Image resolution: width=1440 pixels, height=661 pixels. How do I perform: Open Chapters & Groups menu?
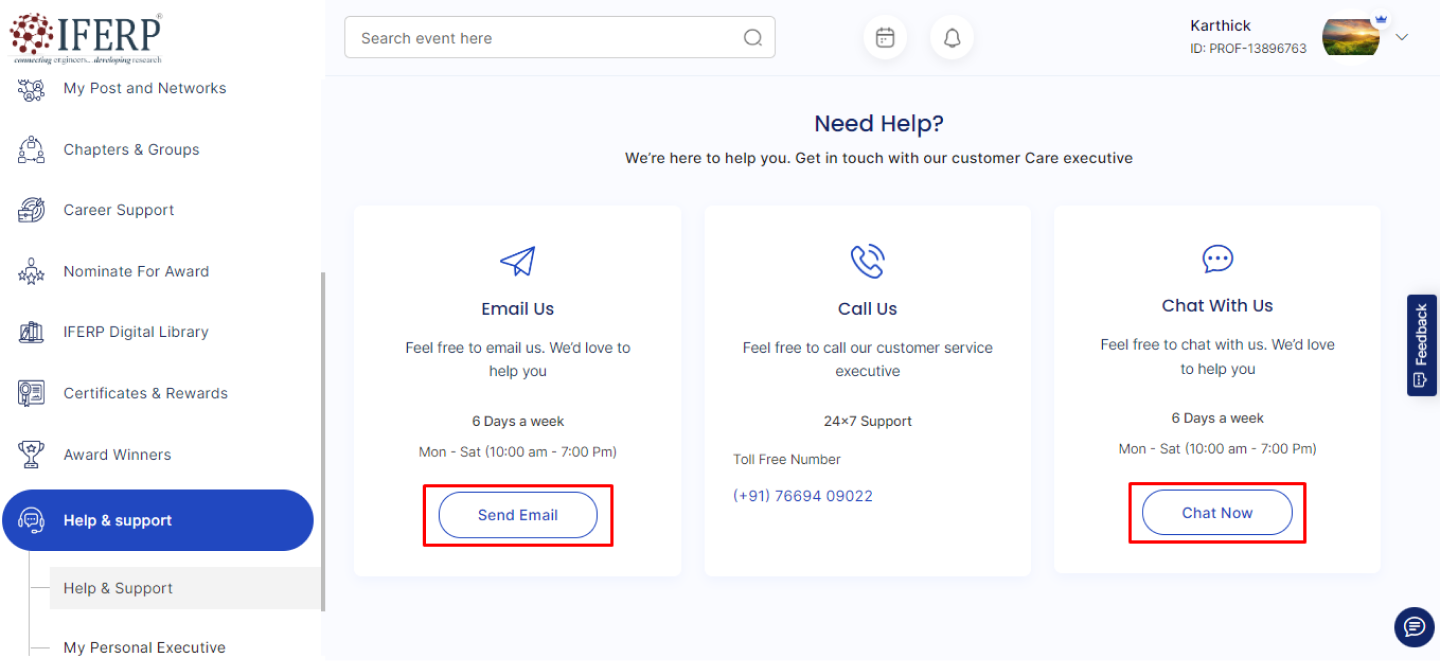pyautogui.click(x=131, y=150)
